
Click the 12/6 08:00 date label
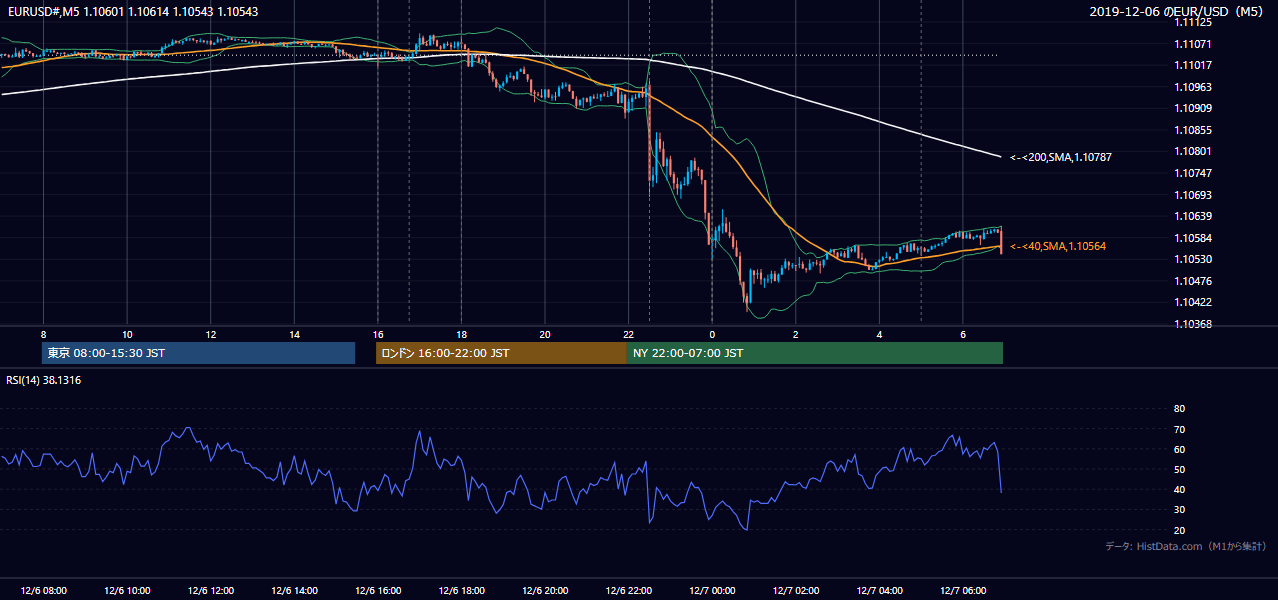[x=43, y=591]
